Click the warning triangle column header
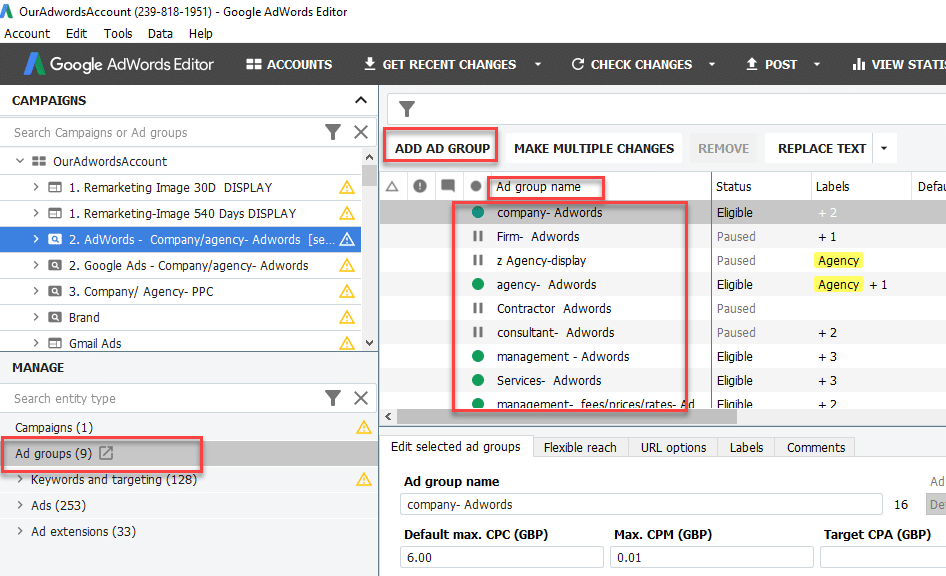This screenshot has width=946, height=576. tap(391, 186)
